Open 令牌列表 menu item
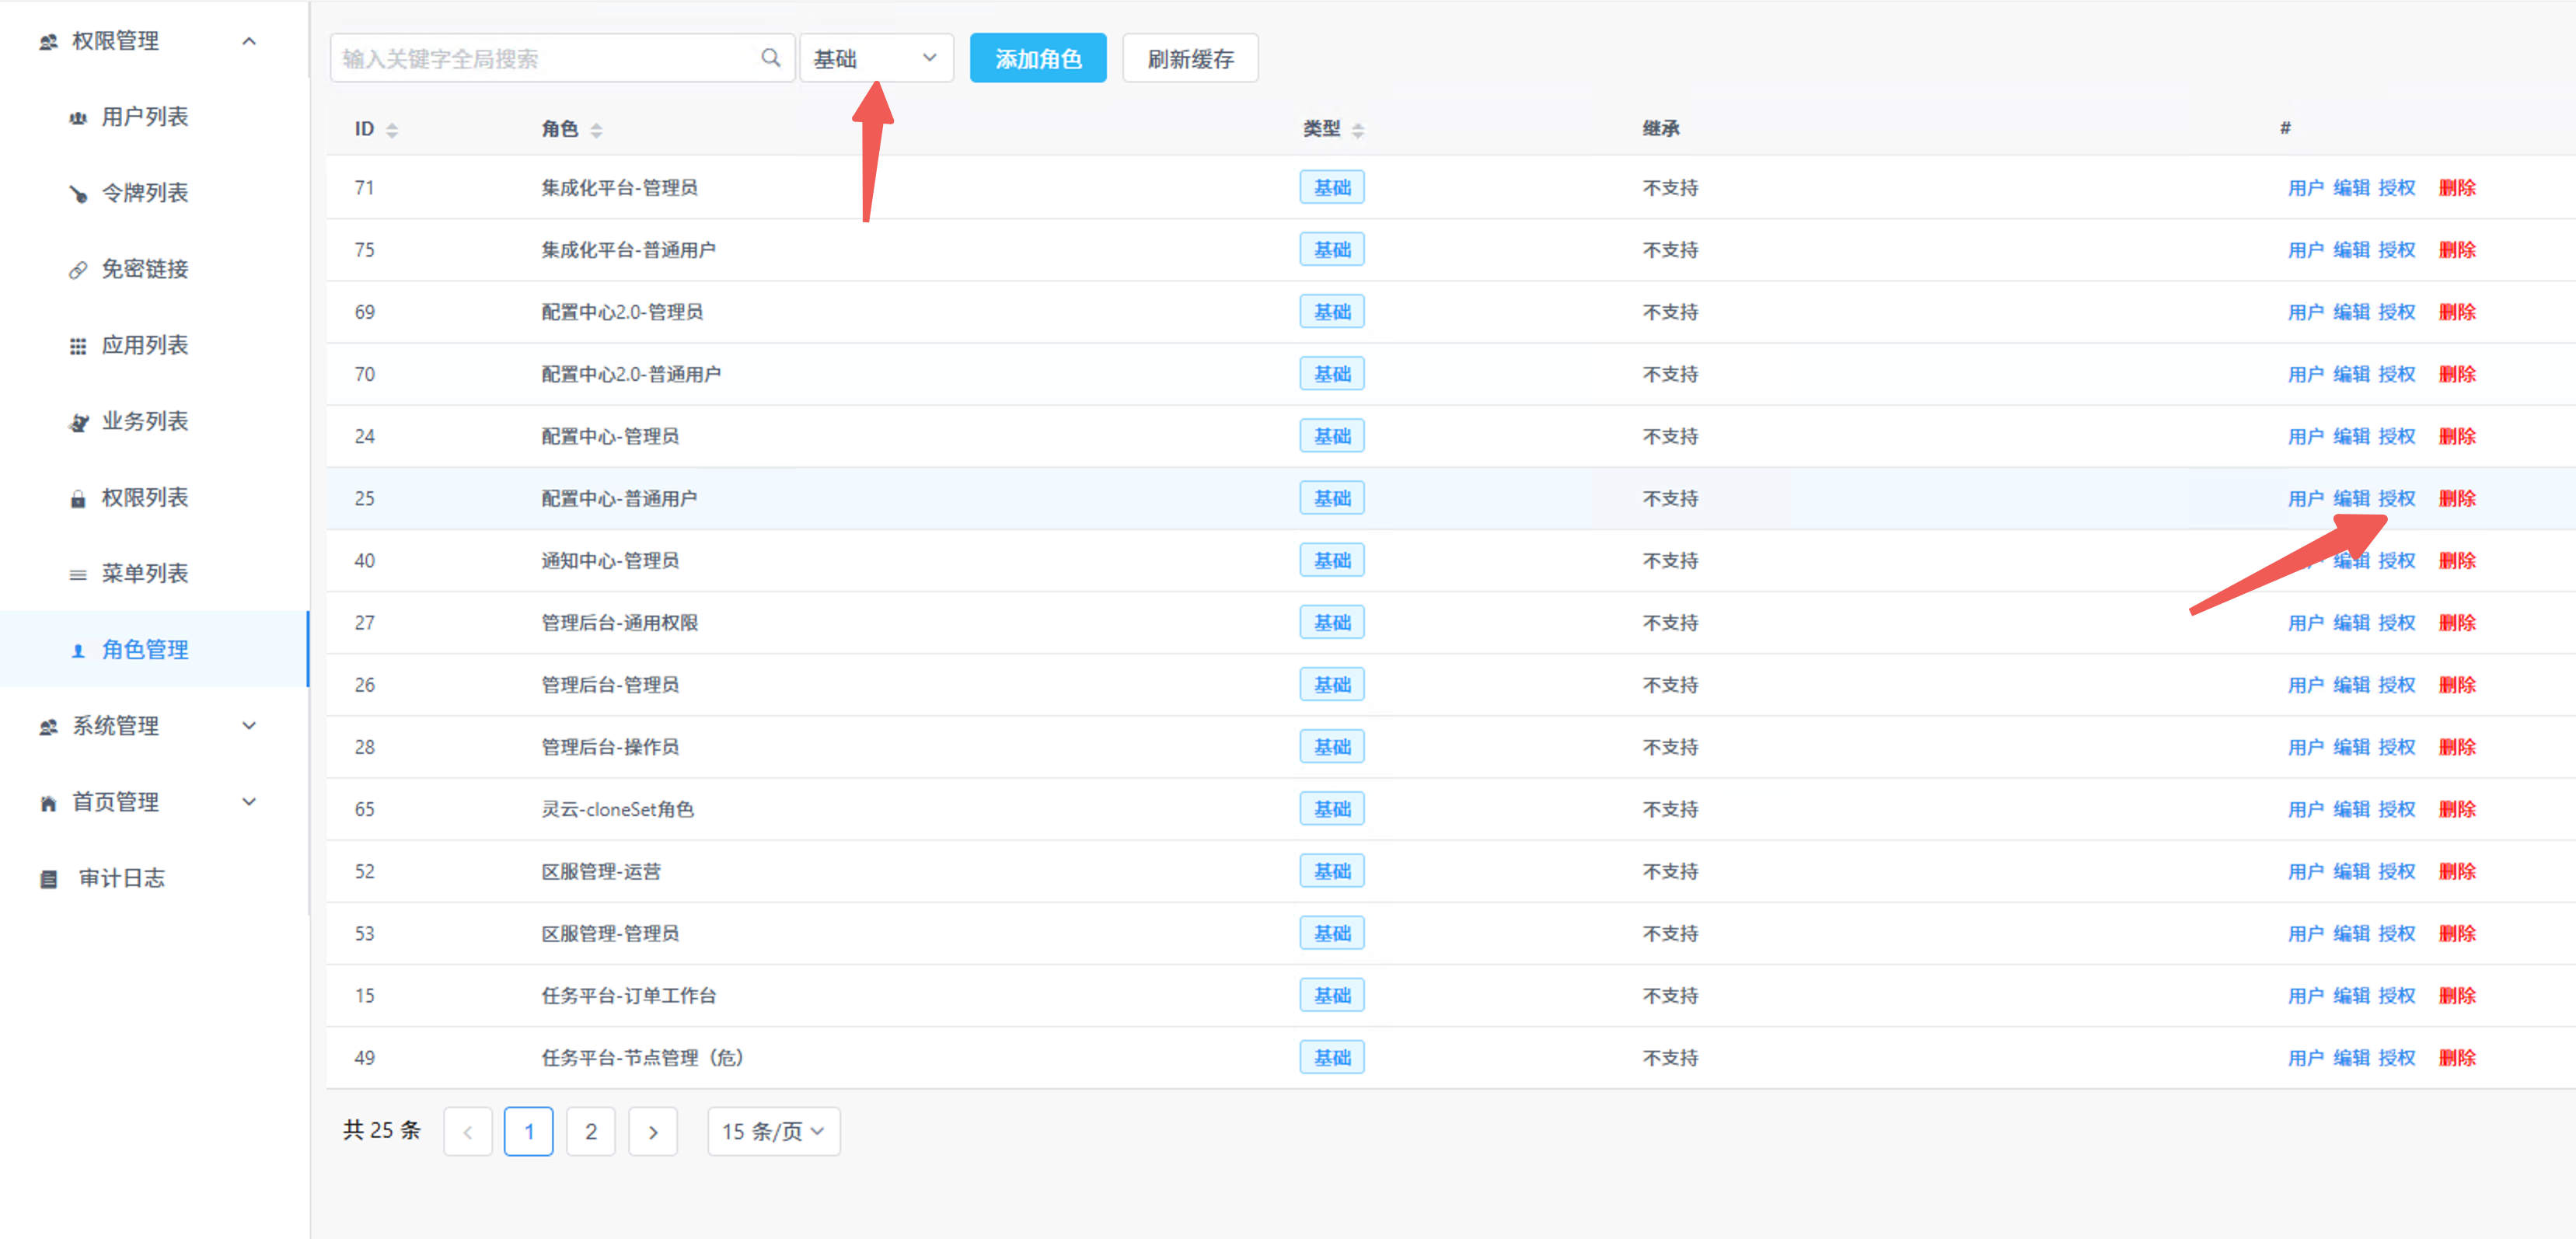Screen dimensions: 2576x1239 tap(145, 193)
